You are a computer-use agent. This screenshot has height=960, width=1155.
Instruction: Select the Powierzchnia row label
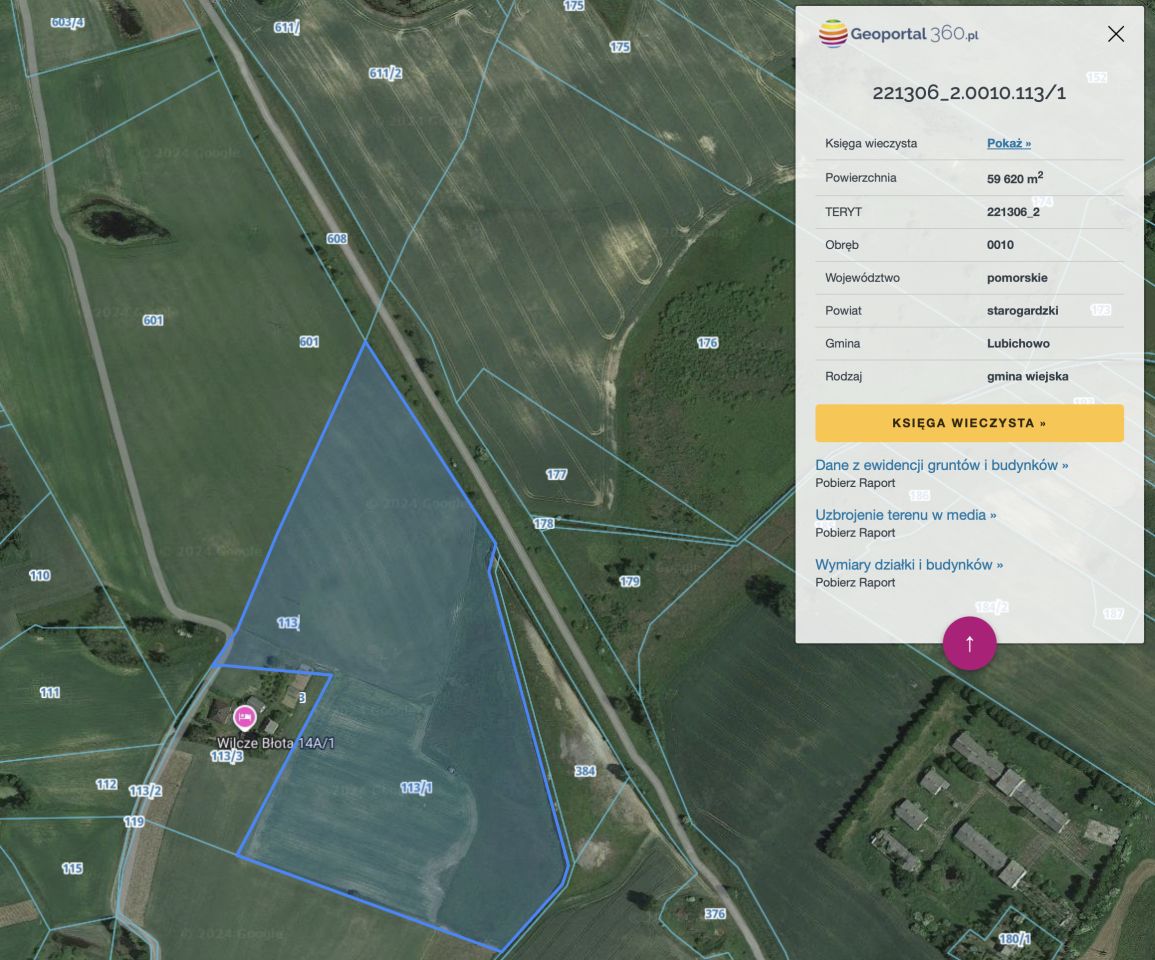click(860, 178)
